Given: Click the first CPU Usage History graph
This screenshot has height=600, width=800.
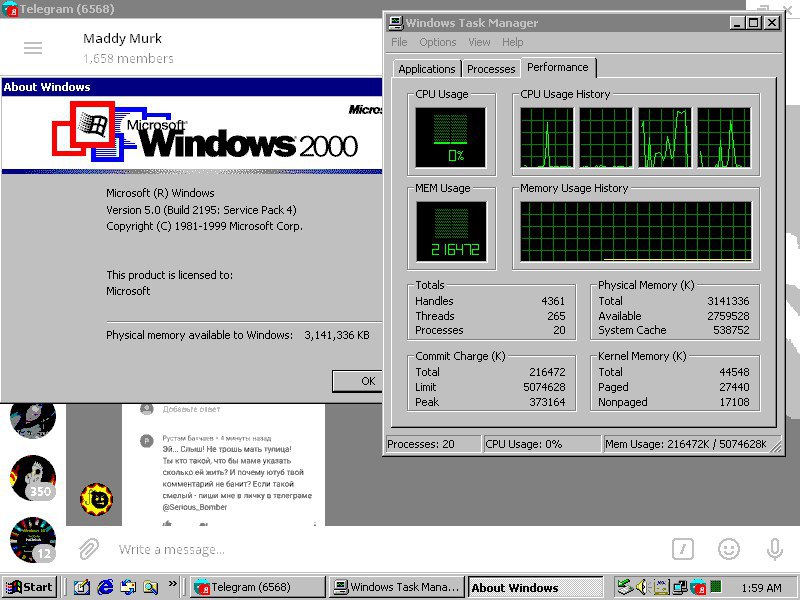Looking at the screenshot, I should (547, 137).
